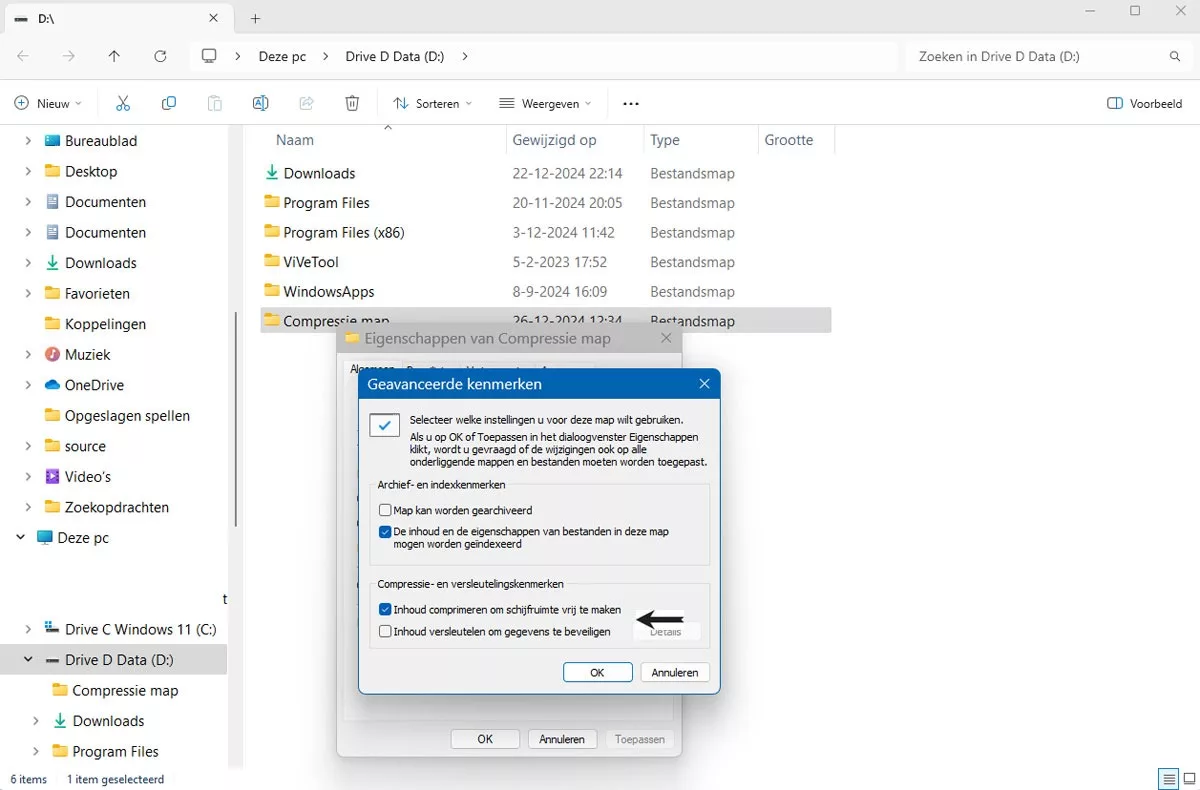1200x790 pixels.
Task: Click the Delete trash icon in toolbar
Action: [352, 103]
